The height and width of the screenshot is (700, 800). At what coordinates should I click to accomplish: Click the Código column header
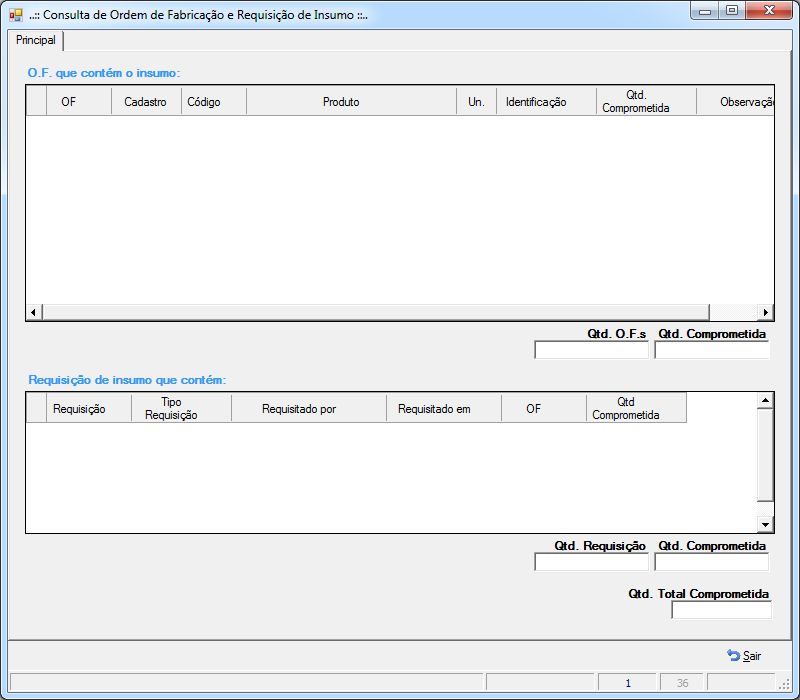214,102
